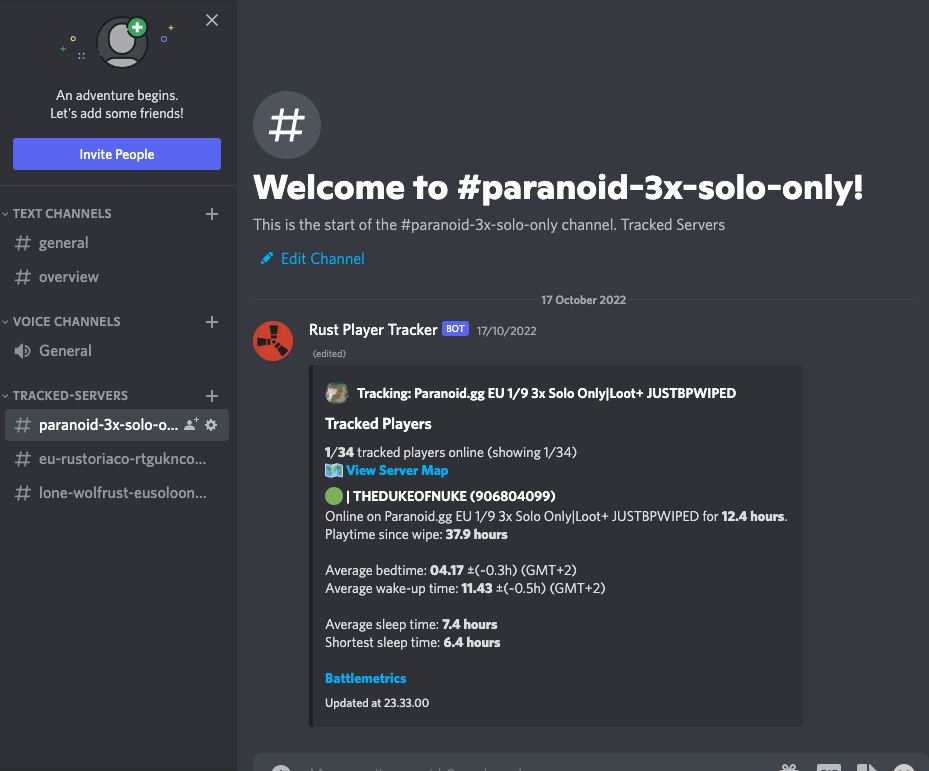
Task: Click hash icon beside eu-rustoriaco channel
Action: [23, 459]
